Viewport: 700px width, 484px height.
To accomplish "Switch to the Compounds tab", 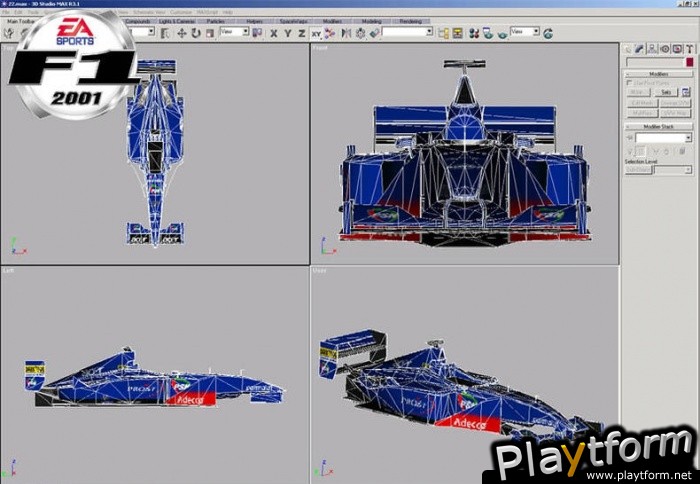I will pyautogui.click(x=138, y=21).
